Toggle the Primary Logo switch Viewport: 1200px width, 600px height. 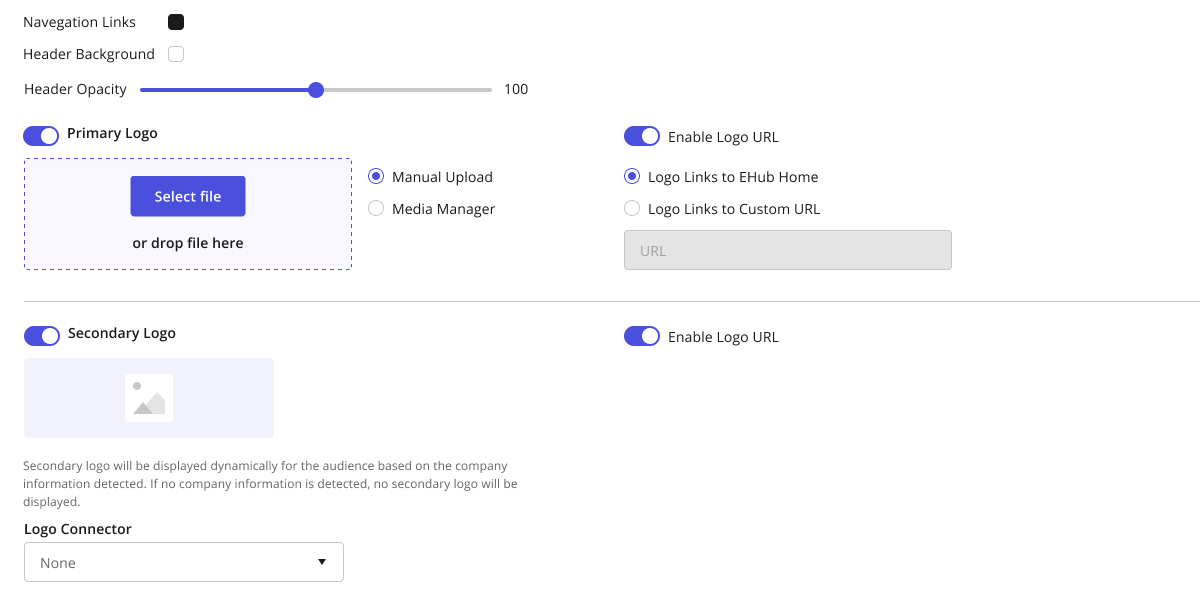pyautogui.click(x=41, y=135)
